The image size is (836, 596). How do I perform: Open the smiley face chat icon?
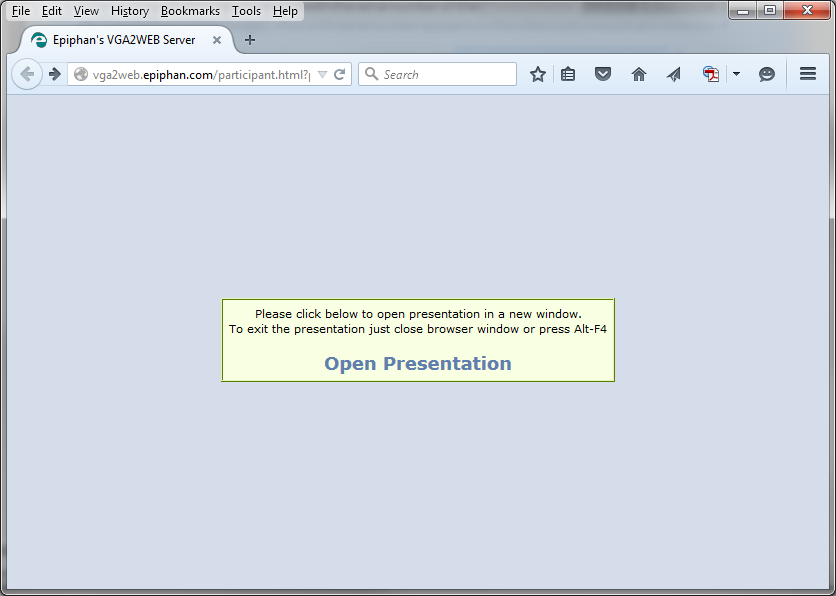click(767, 74)
